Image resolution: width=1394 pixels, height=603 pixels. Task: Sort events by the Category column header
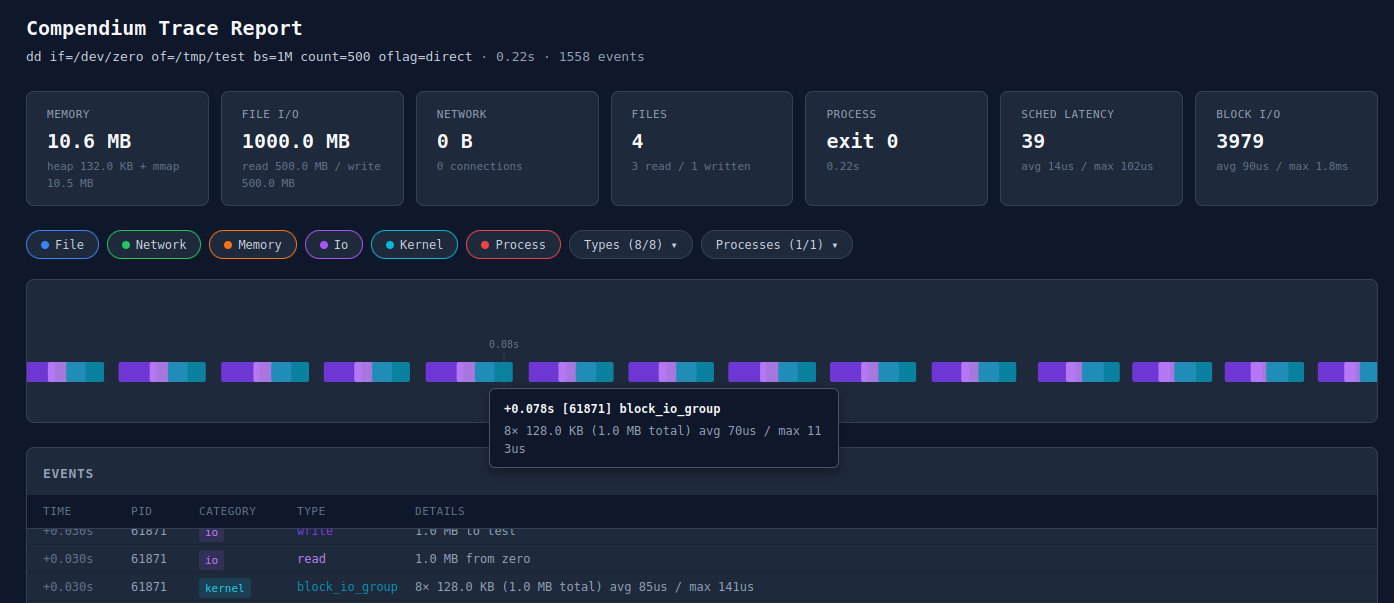click(227, 511)
